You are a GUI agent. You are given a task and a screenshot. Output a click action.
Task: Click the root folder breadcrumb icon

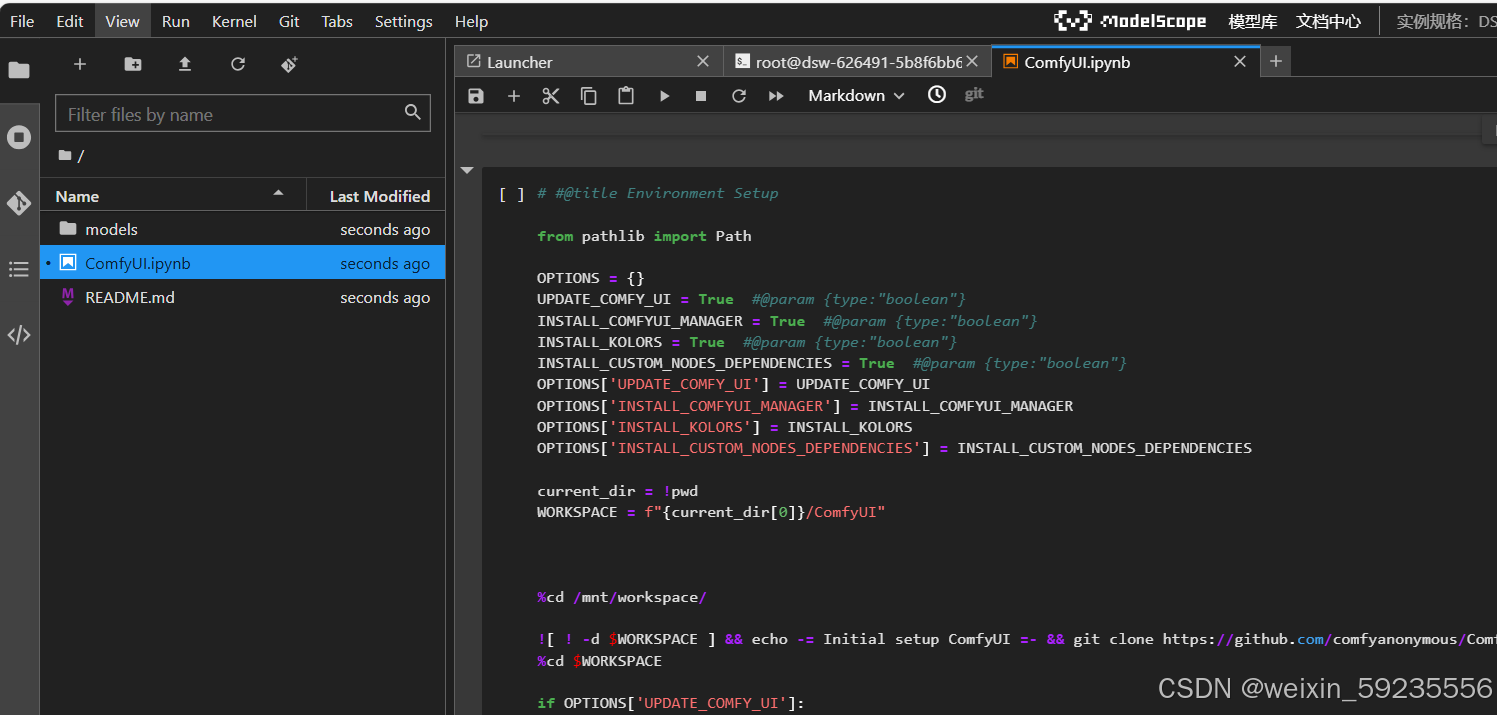coord(65,155)
